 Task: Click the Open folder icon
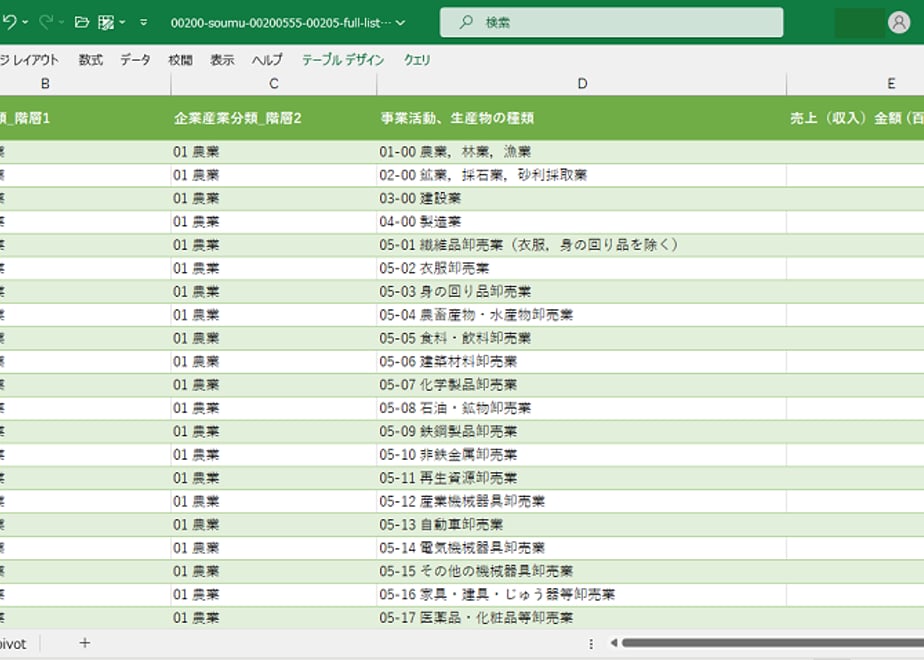click(82, 22)
